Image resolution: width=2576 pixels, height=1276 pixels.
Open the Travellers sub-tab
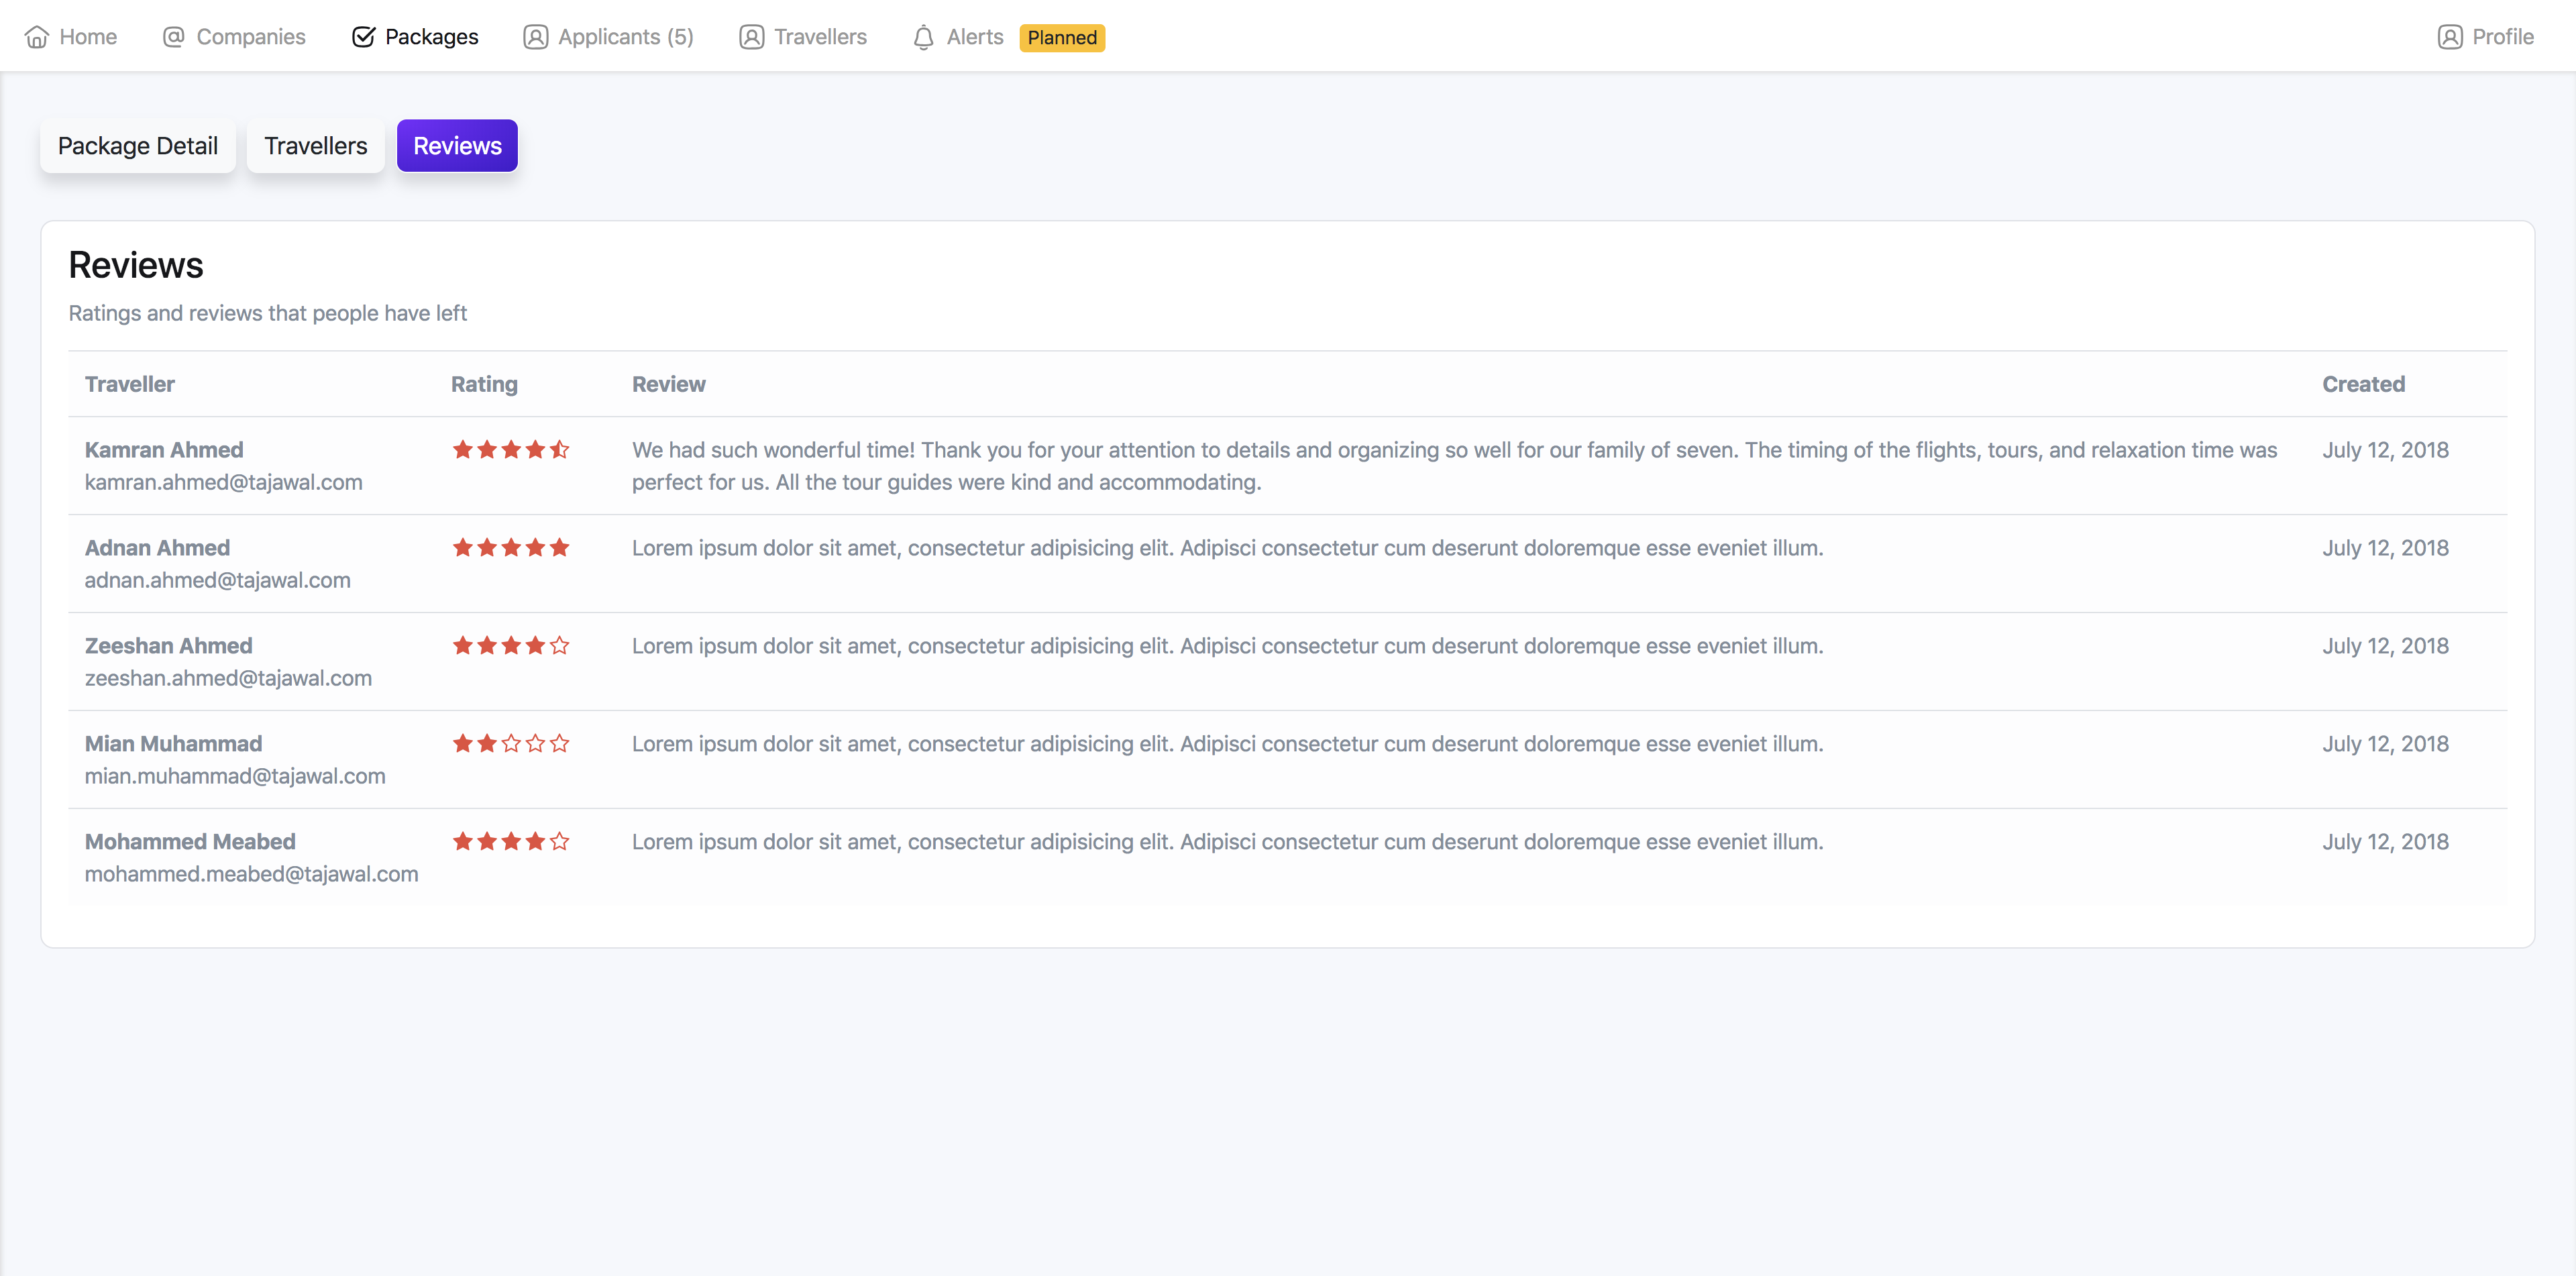[316, 146]
